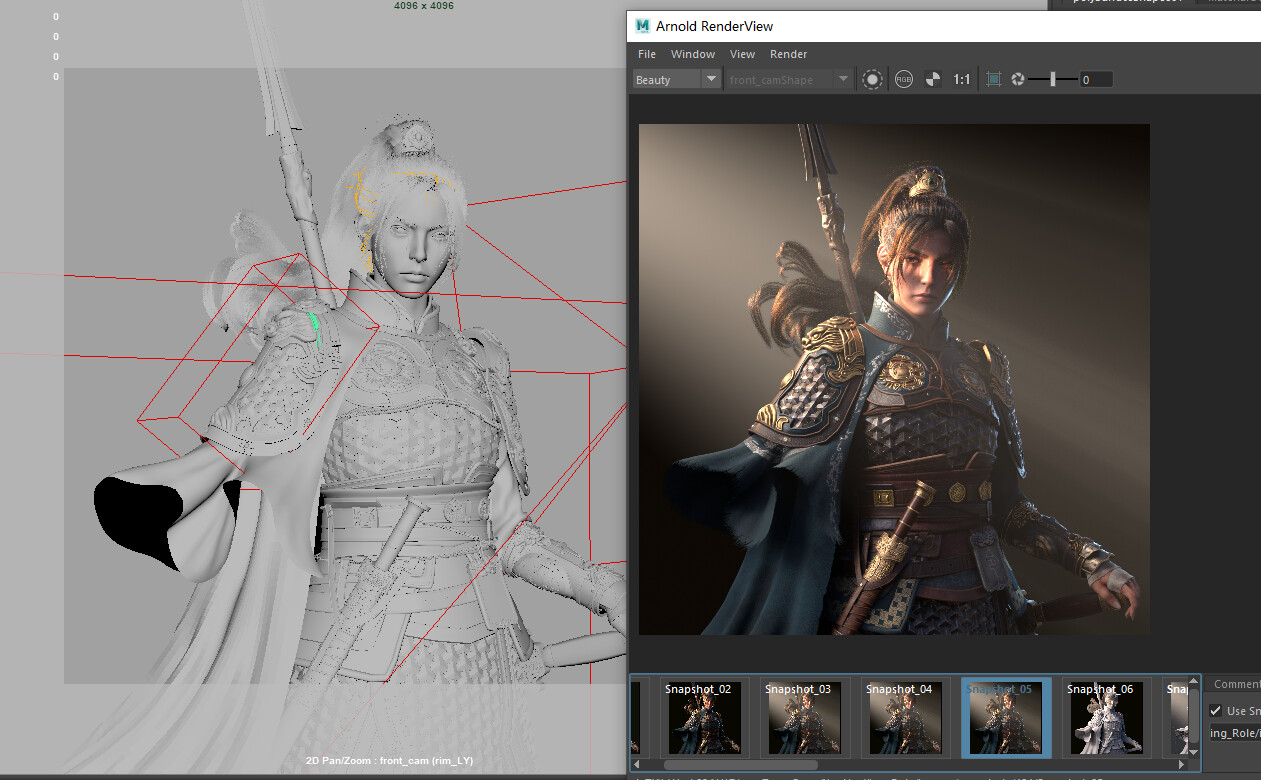The image size is (1261, 780).
Task: Click the snapshot strip horizontal scrollbar thumb
Action: click(739, 765)
